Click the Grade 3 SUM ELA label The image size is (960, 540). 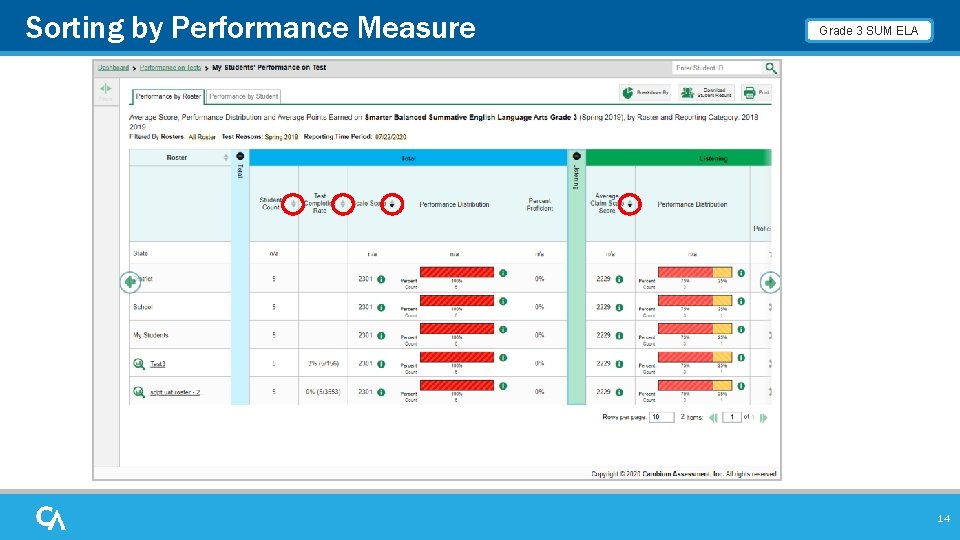(869, 31)
